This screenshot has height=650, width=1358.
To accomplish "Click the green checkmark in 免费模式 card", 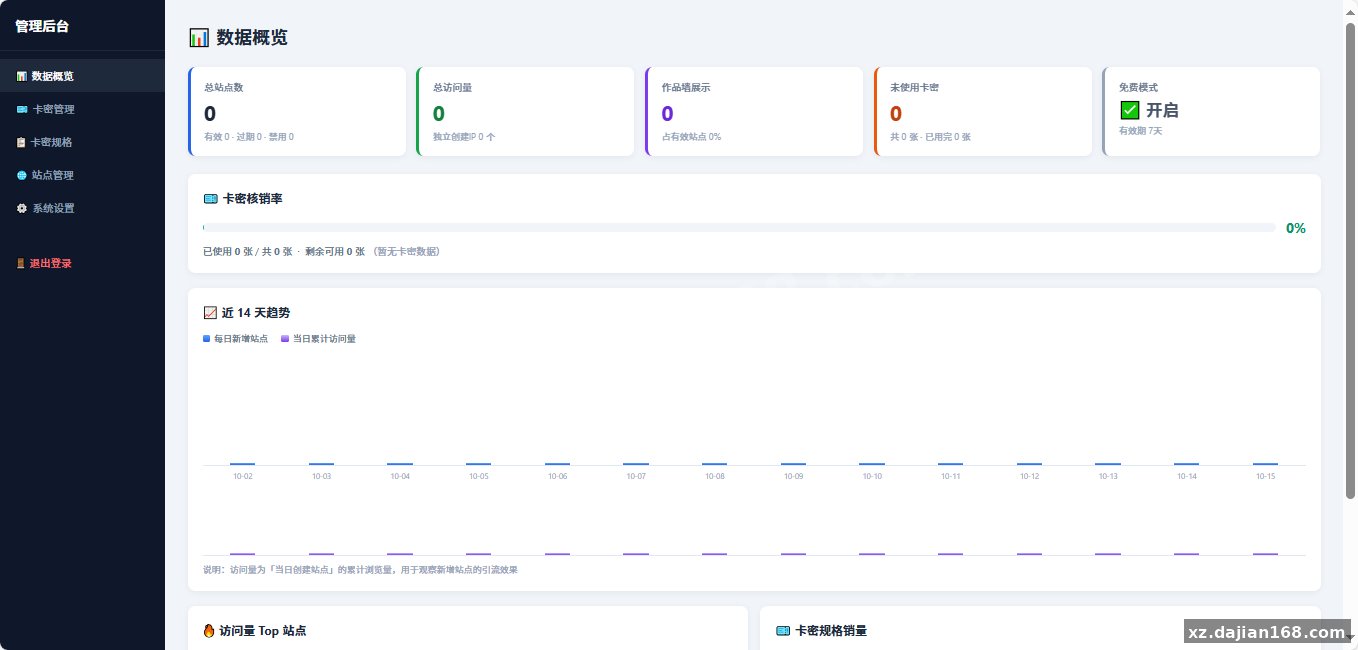I will (1130, 110).
